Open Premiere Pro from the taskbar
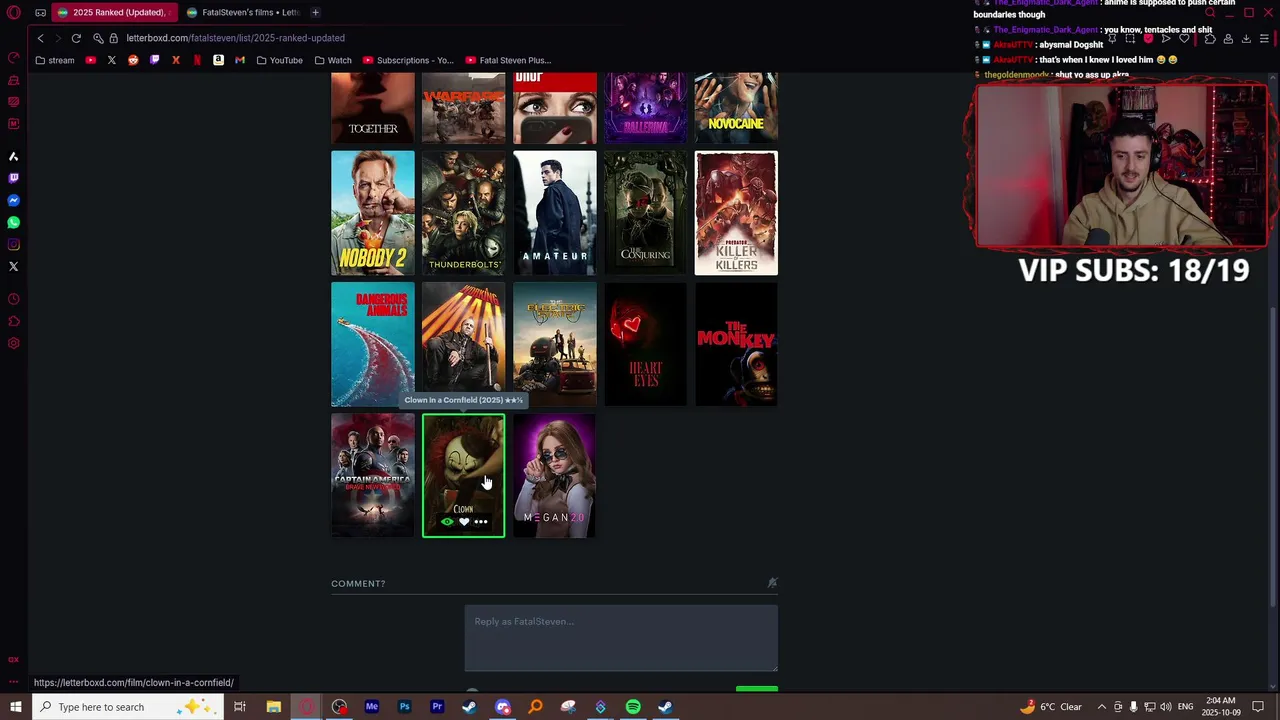Viewport: 1280px width, 720px height. click(x=437, y=707)
